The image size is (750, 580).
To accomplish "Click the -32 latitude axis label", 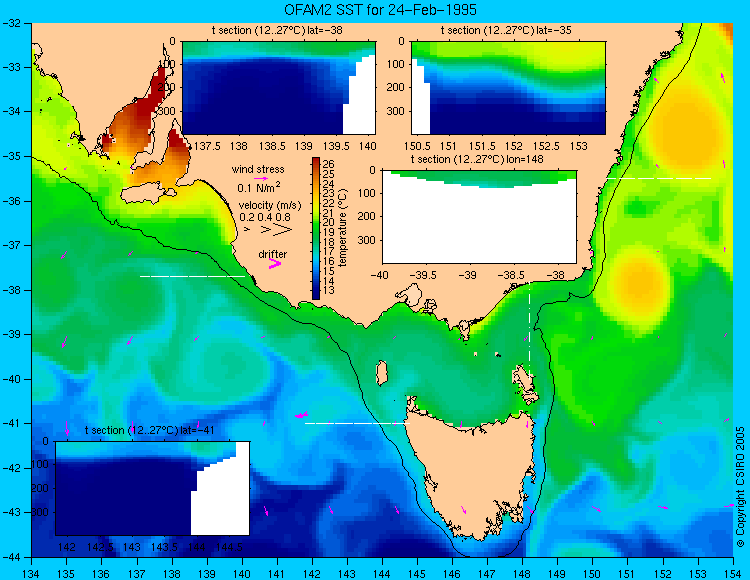I will [x=11, y=23].
